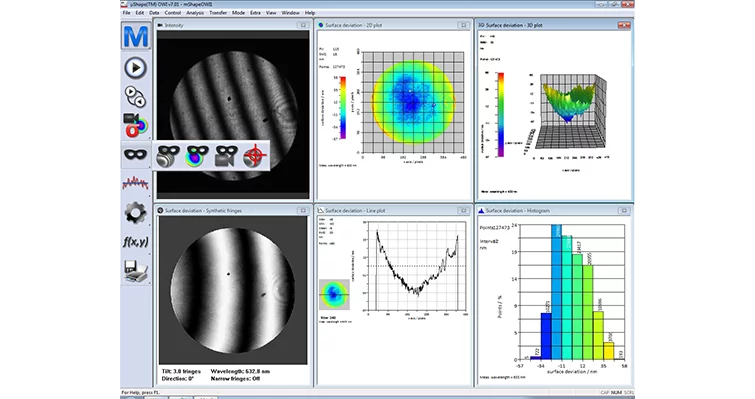Click the Intensity panel title bar button

click(303, 25)
